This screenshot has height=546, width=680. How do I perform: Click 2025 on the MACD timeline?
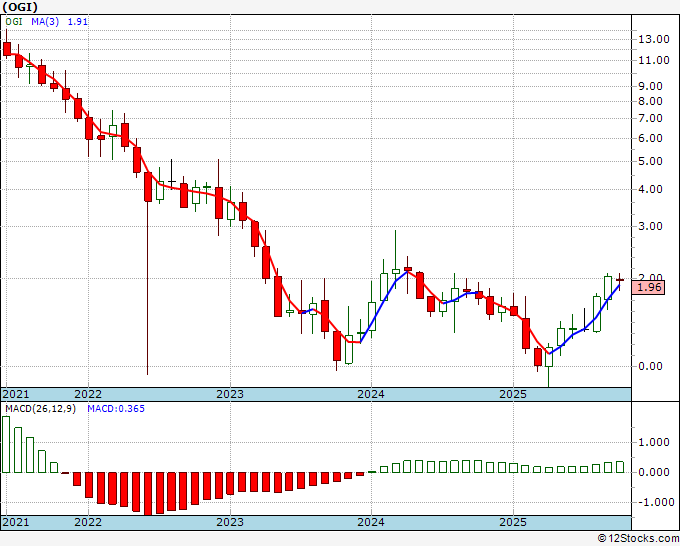coord(513,522)
